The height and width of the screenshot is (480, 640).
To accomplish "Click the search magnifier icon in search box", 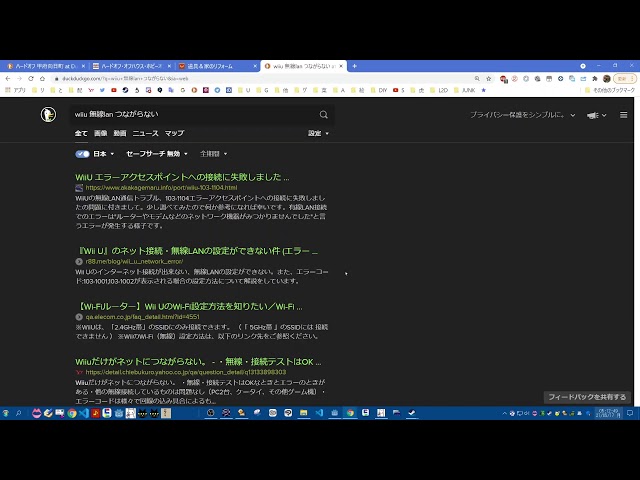I will [x=324, y=115].
